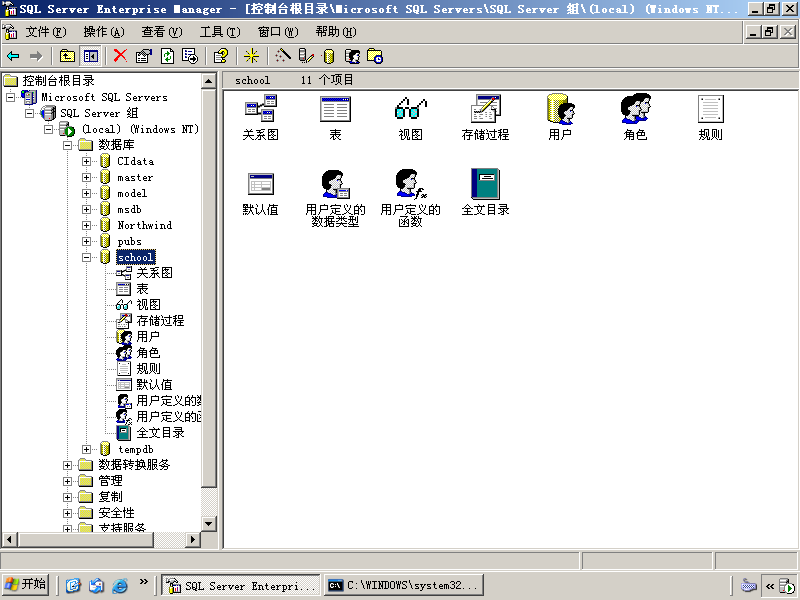Select the Northwind database in tree
The width and height of the screenshot is (800, 600).
click(145, 226)
